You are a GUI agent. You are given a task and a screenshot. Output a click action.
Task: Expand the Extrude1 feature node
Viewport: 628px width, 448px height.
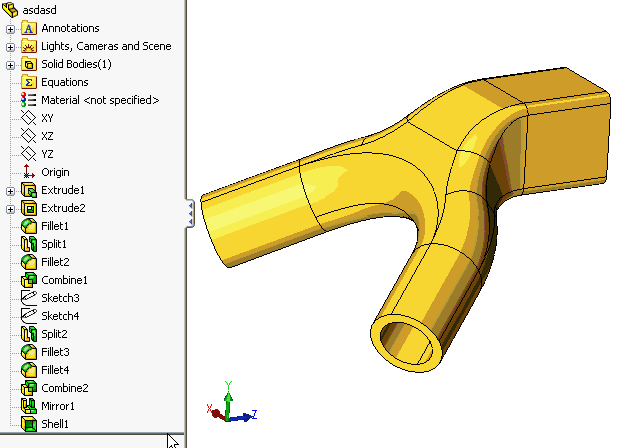pyautogui.click(x=10, y=191)
